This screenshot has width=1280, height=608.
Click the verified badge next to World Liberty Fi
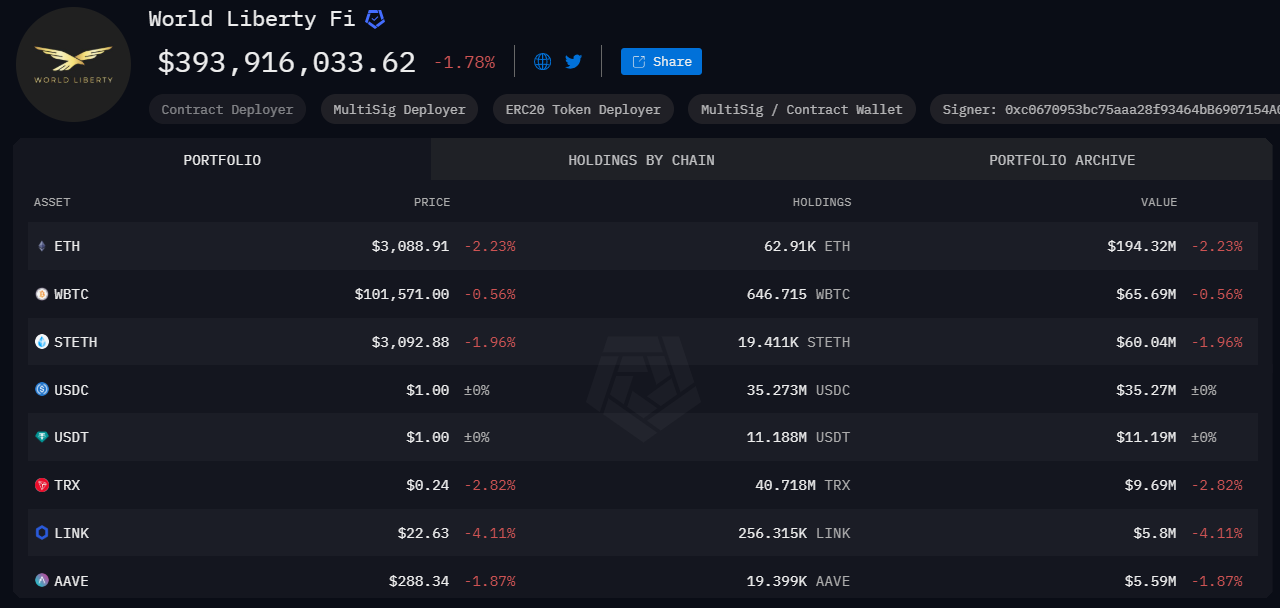click(374, 18)
